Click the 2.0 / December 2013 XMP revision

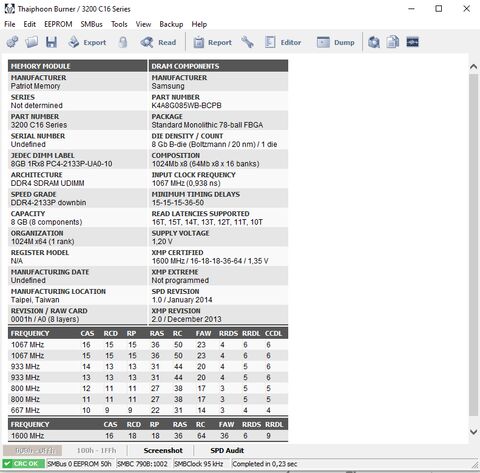(x=186, y=319)
